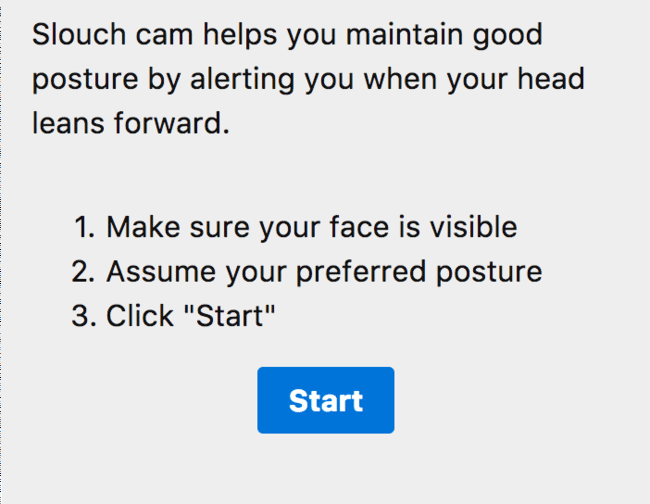This screenshot has width=650, height=504.
Task: Click the word "good" ending the first line
Action: [x=507, y=36]
